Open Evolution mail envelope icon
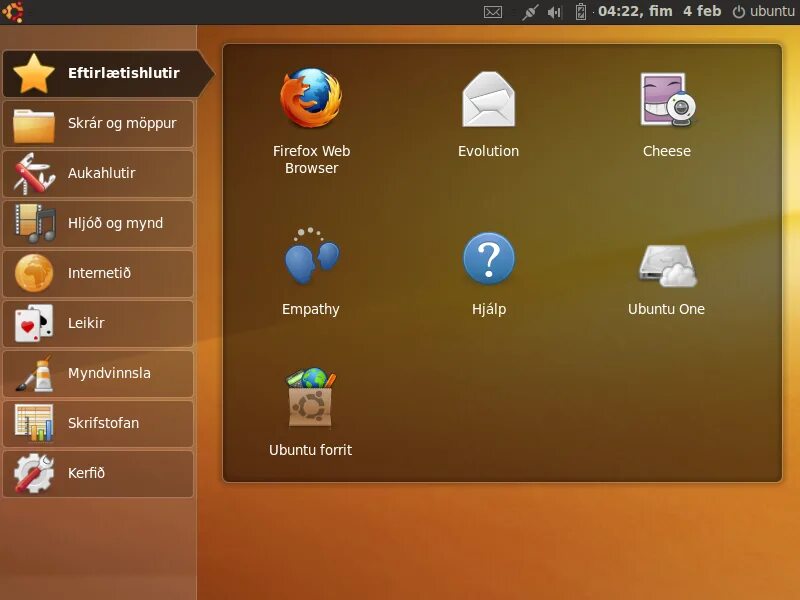This screenshot has height=600, width=800. pyautogui.click(x=488, y=99)
